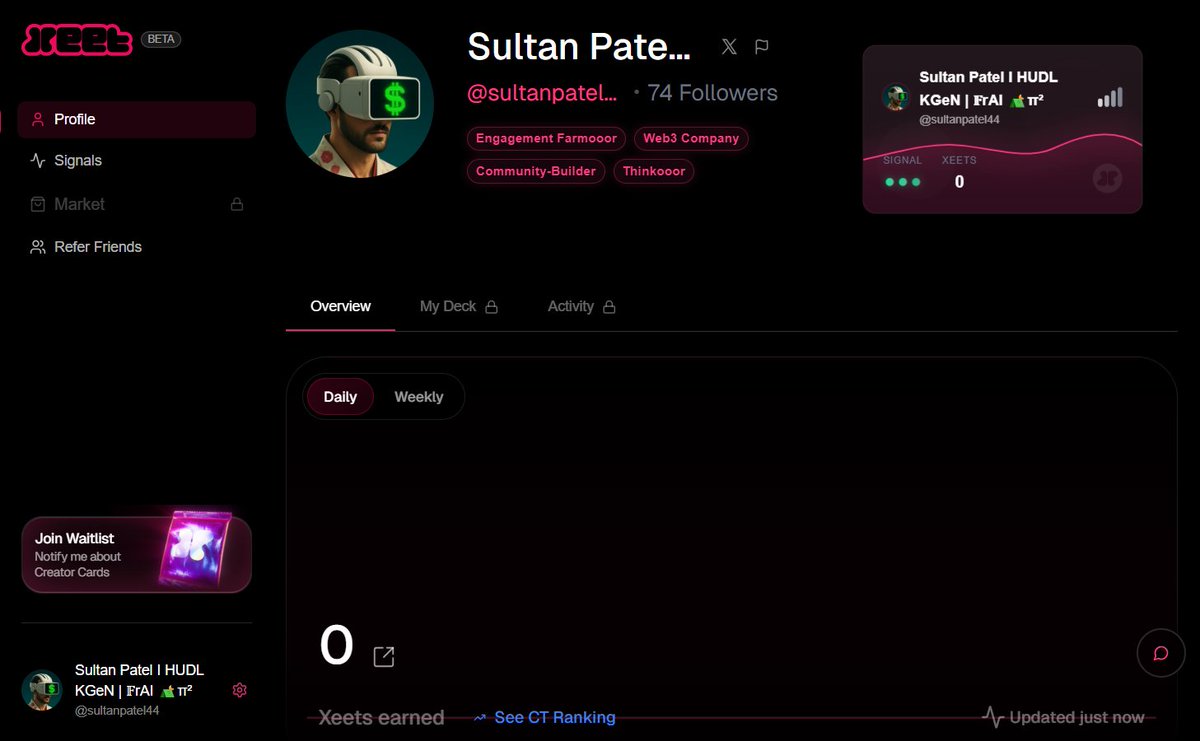Select the Engagement Farmooor tag
Image resolution: width=1200 pixels, height=741 pixels.
click(546, 138)
